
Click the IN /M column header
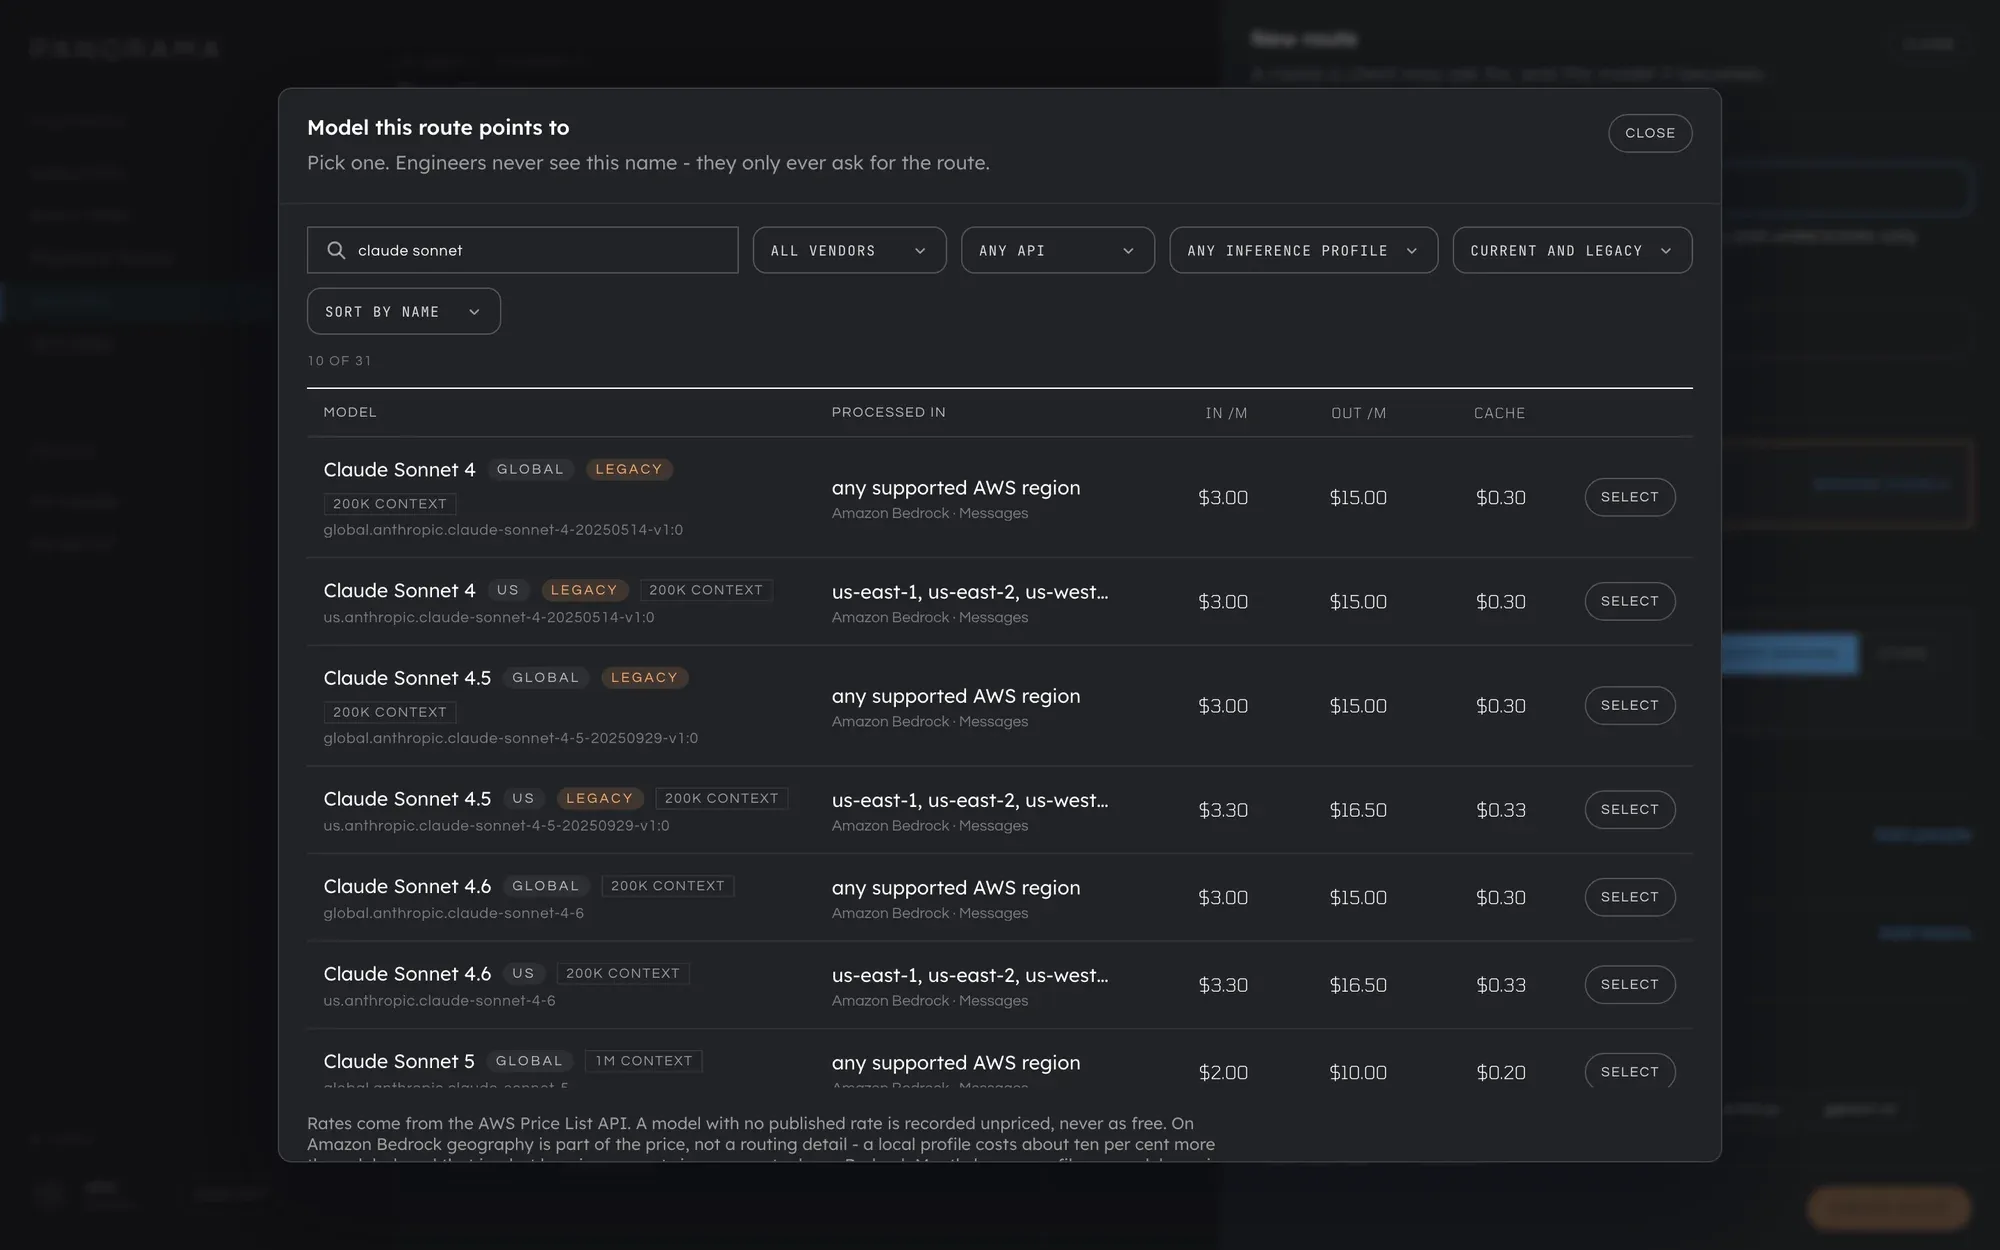coord(1226,413)
